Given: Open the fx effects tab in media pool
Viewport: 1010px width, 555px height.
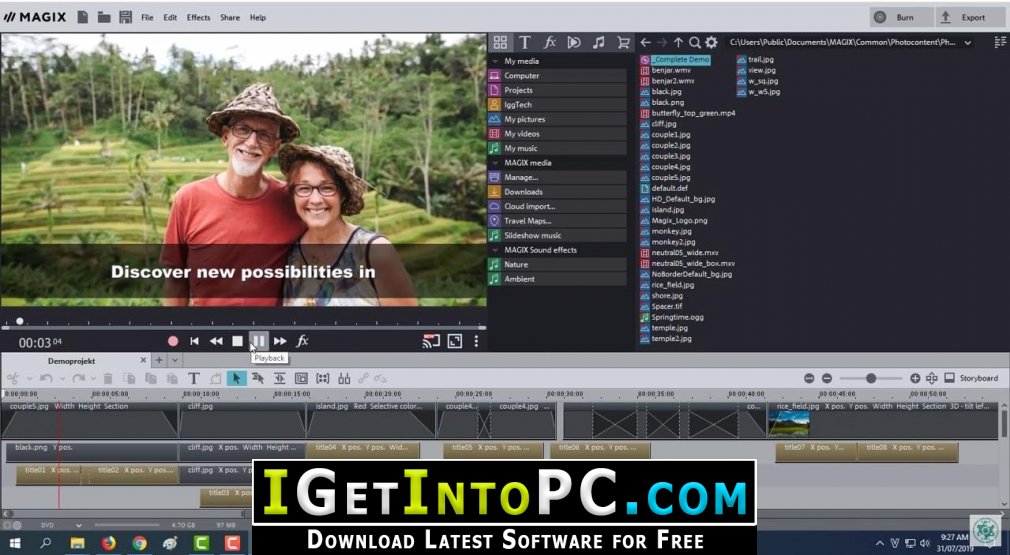Looking at the screenshot, I should 549,42.
